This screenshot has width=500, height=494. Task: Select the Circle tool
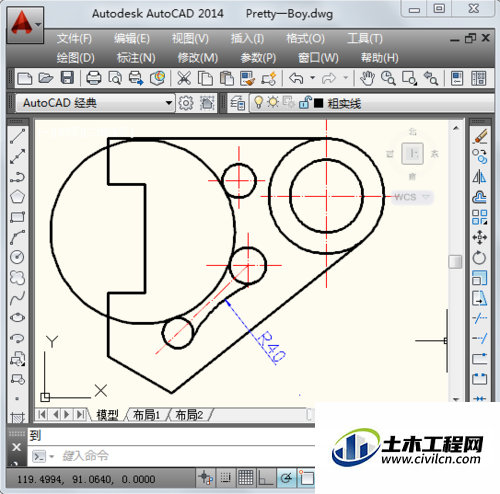(x=17, y=257)
